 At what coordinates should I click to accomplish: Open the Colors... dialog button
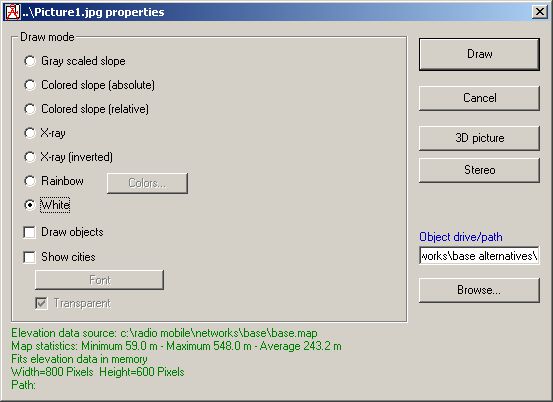(147, 183)
